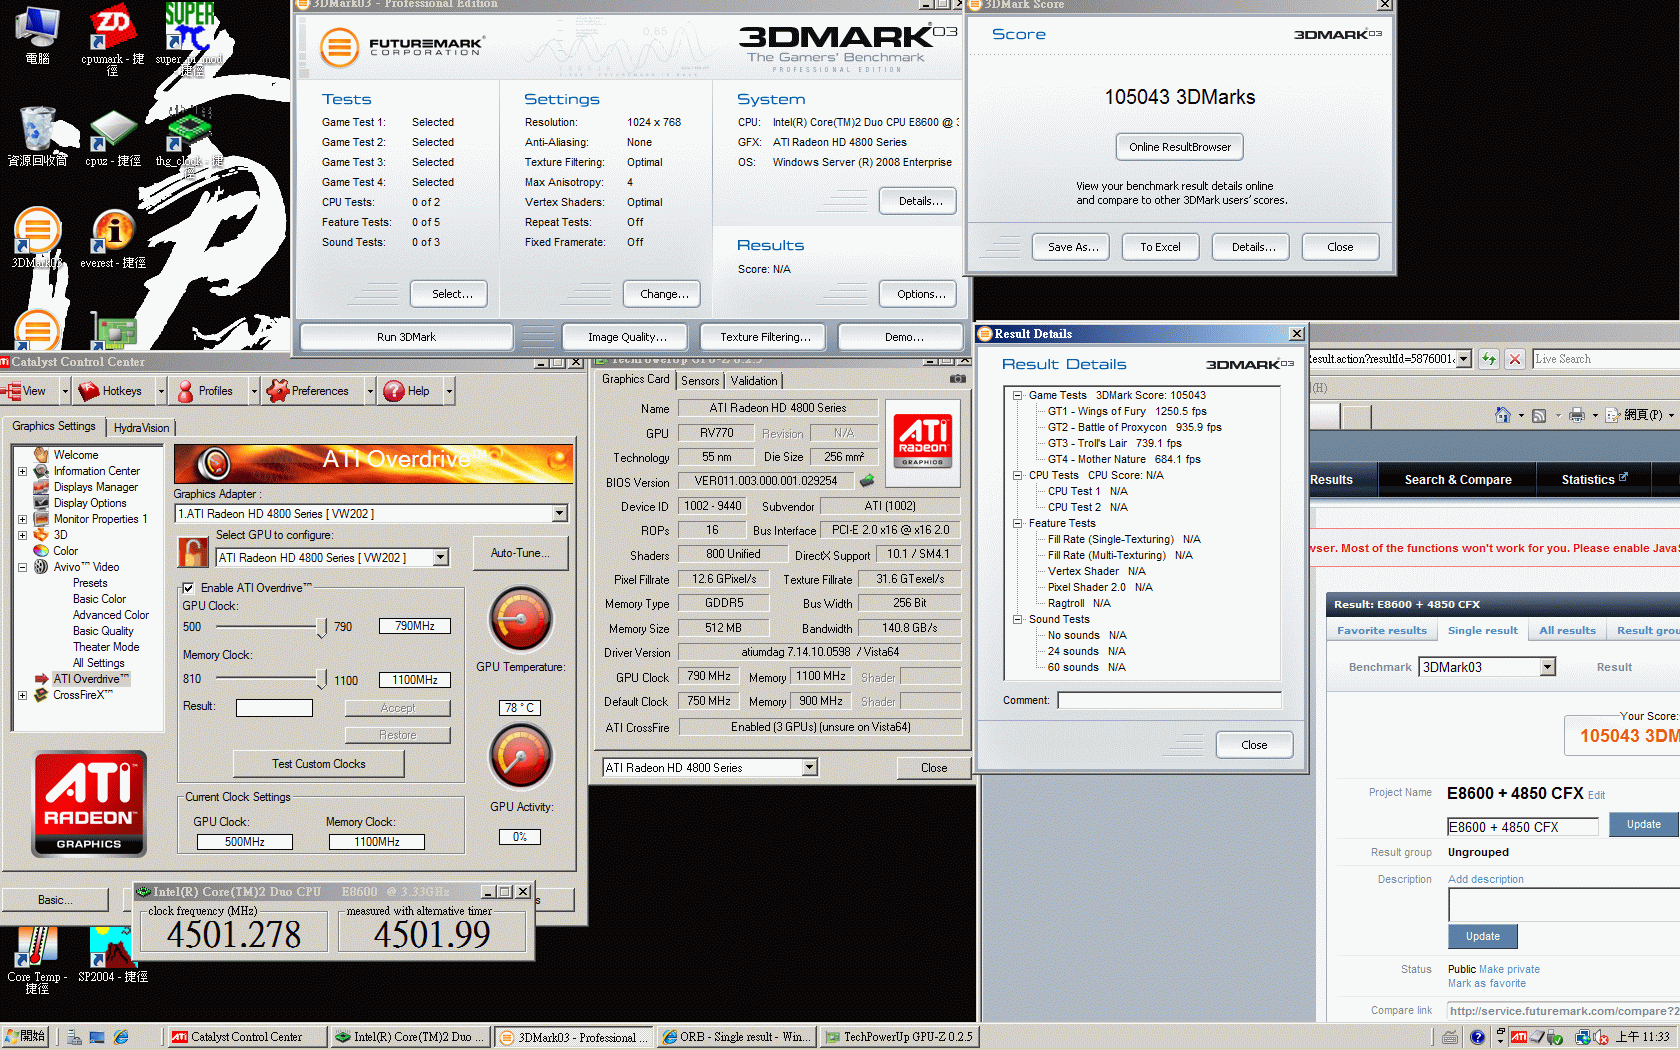
Task: Click the GPU Clock slider handle
Action: click(321, 627)
